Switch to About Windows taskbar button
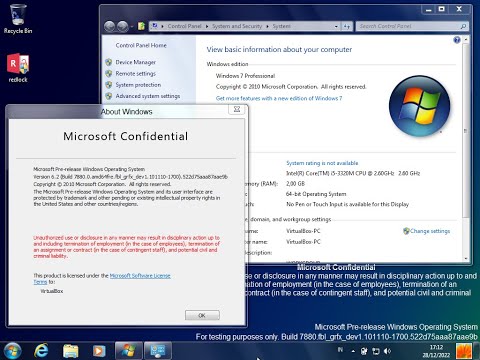The height and width of the screenshot is (360, 480). (129, 351)
